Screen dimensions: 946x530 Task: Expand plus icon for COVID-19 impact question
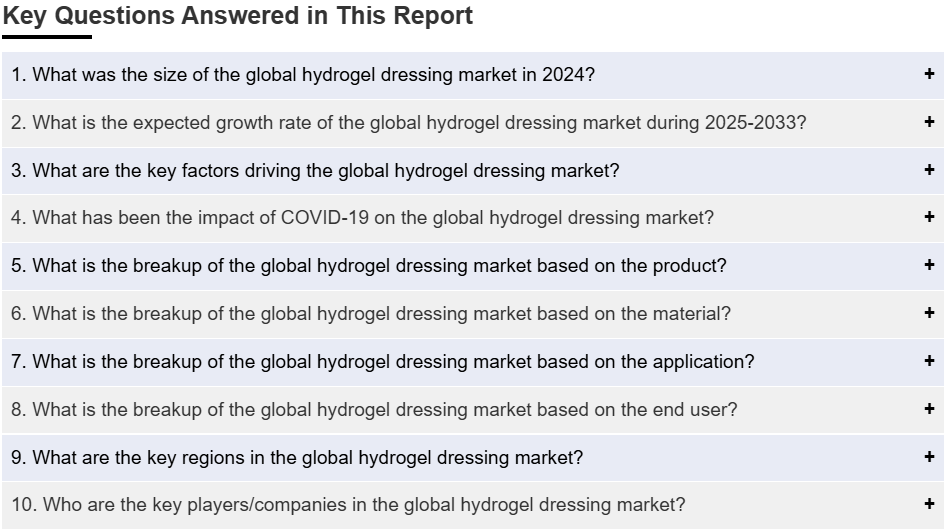[x=929, y=217]
